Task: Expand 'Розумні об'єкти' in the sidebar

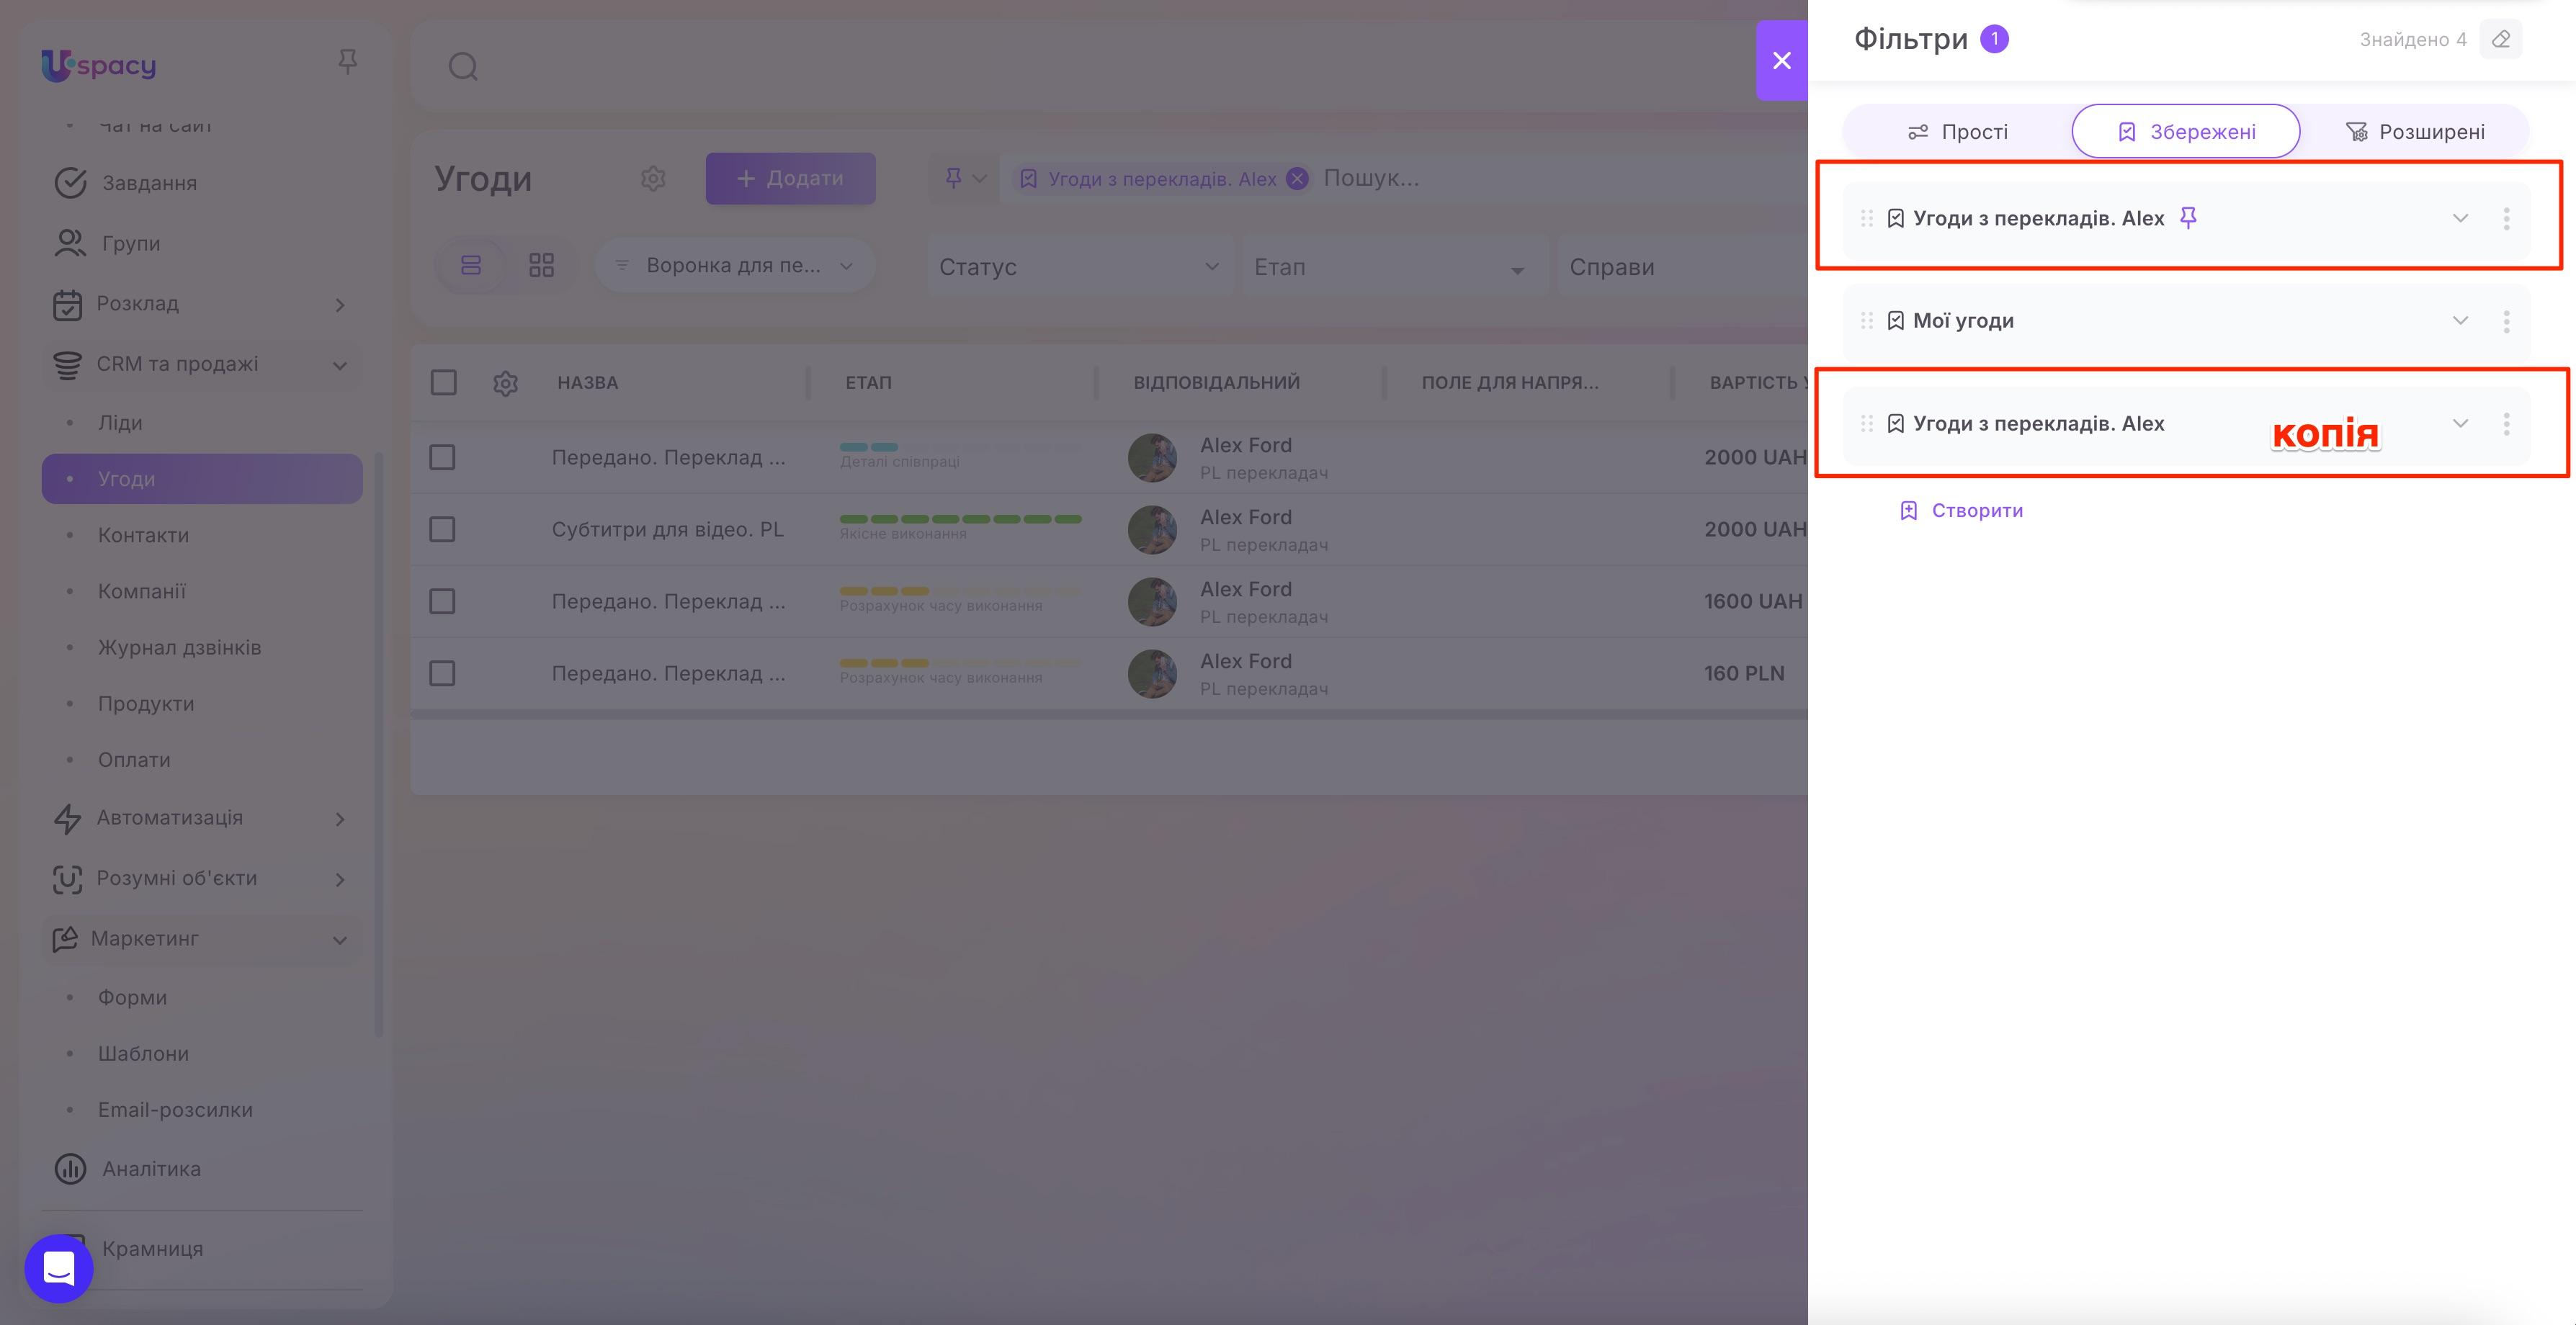Action: coord(340,880)
